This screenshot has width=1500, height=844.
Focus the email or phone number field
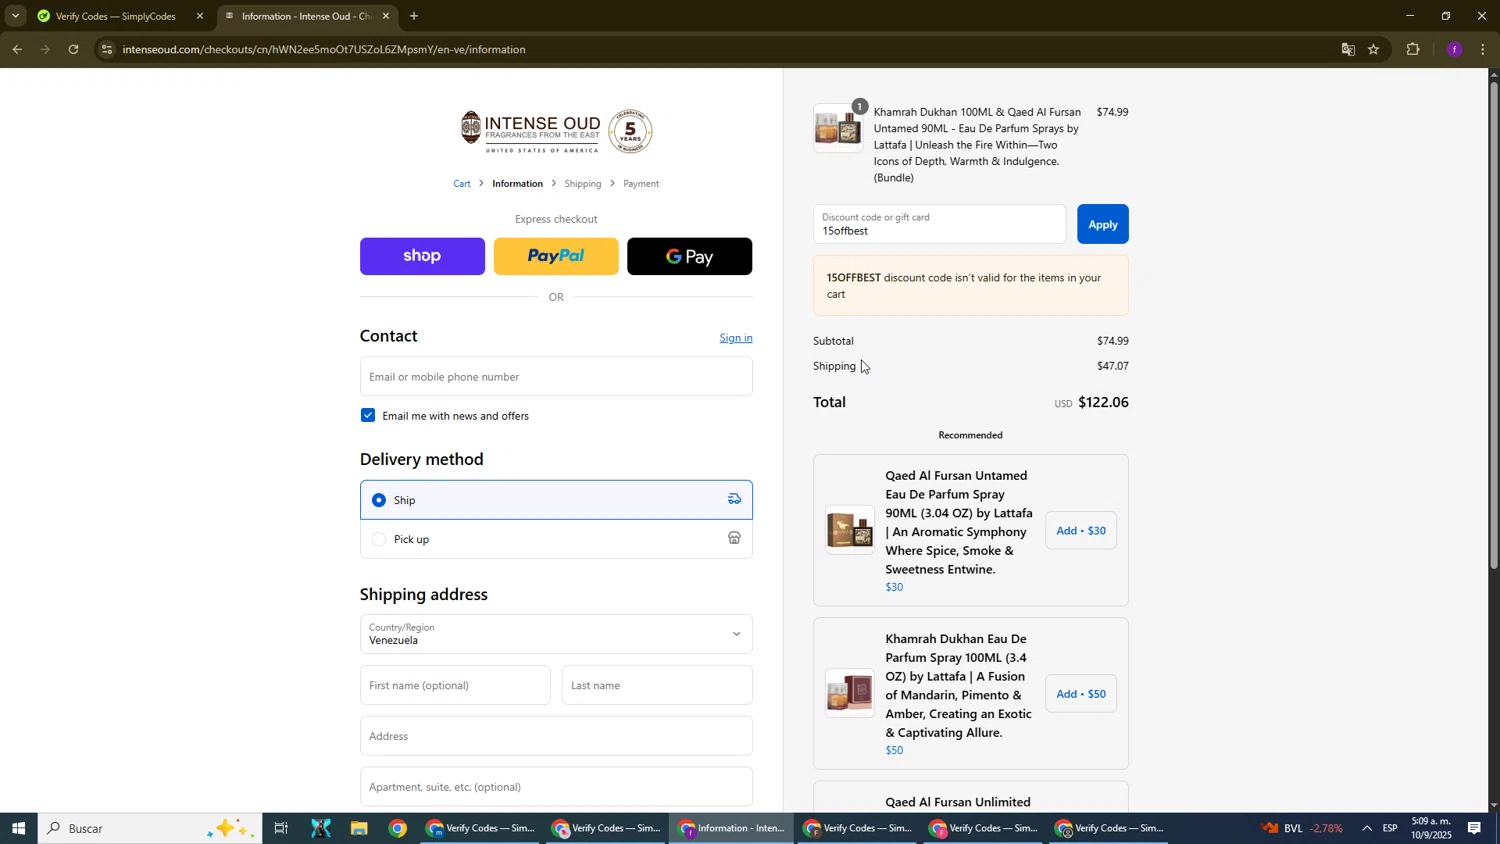tap(556, 377)
